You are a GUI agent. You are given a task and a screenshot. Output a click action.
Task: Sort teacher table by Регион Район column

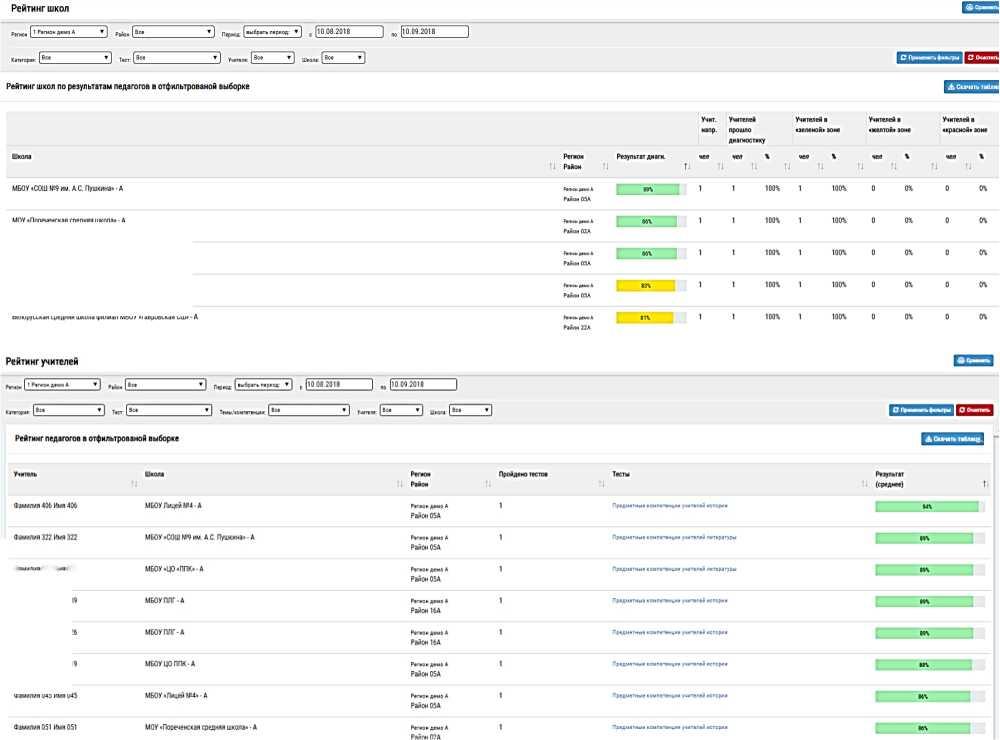point(487,484)
